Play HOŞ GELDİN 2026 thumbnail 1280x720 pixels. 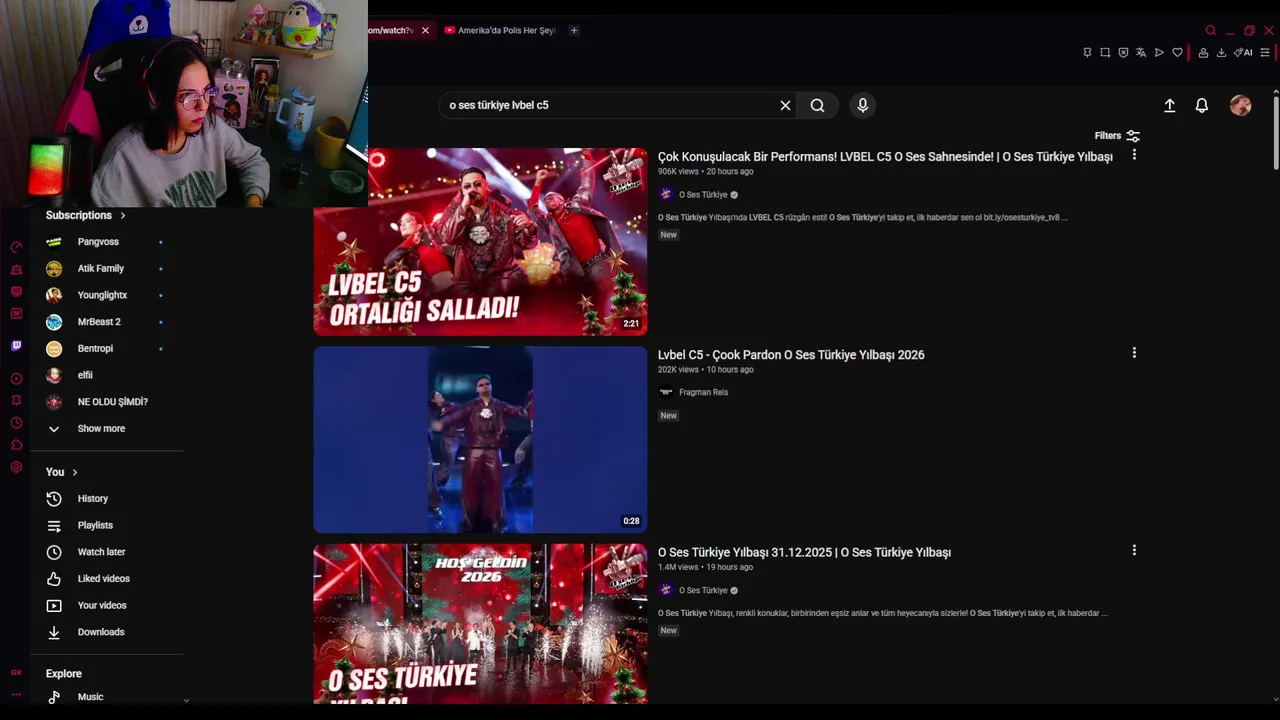(480, 624)
